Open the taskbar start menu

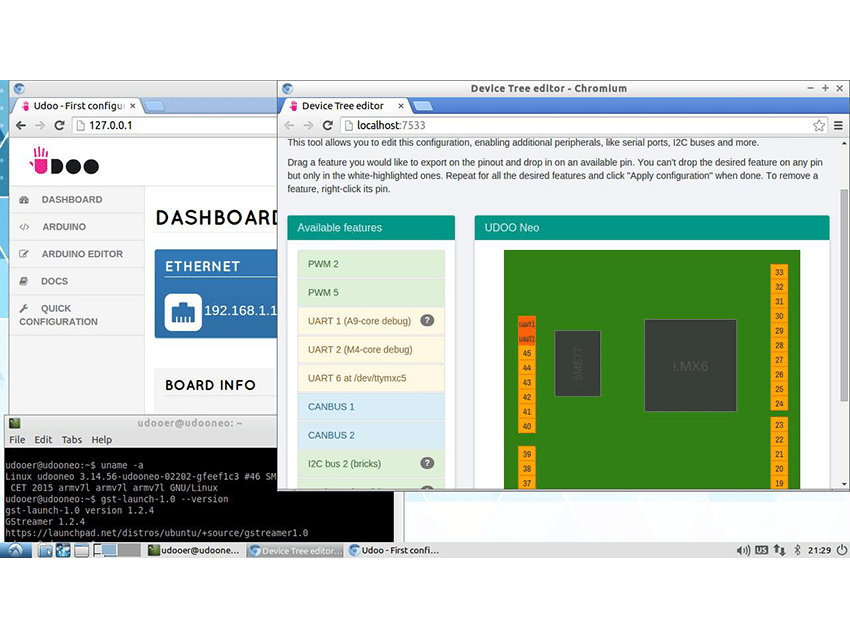(x=16, y=550)
